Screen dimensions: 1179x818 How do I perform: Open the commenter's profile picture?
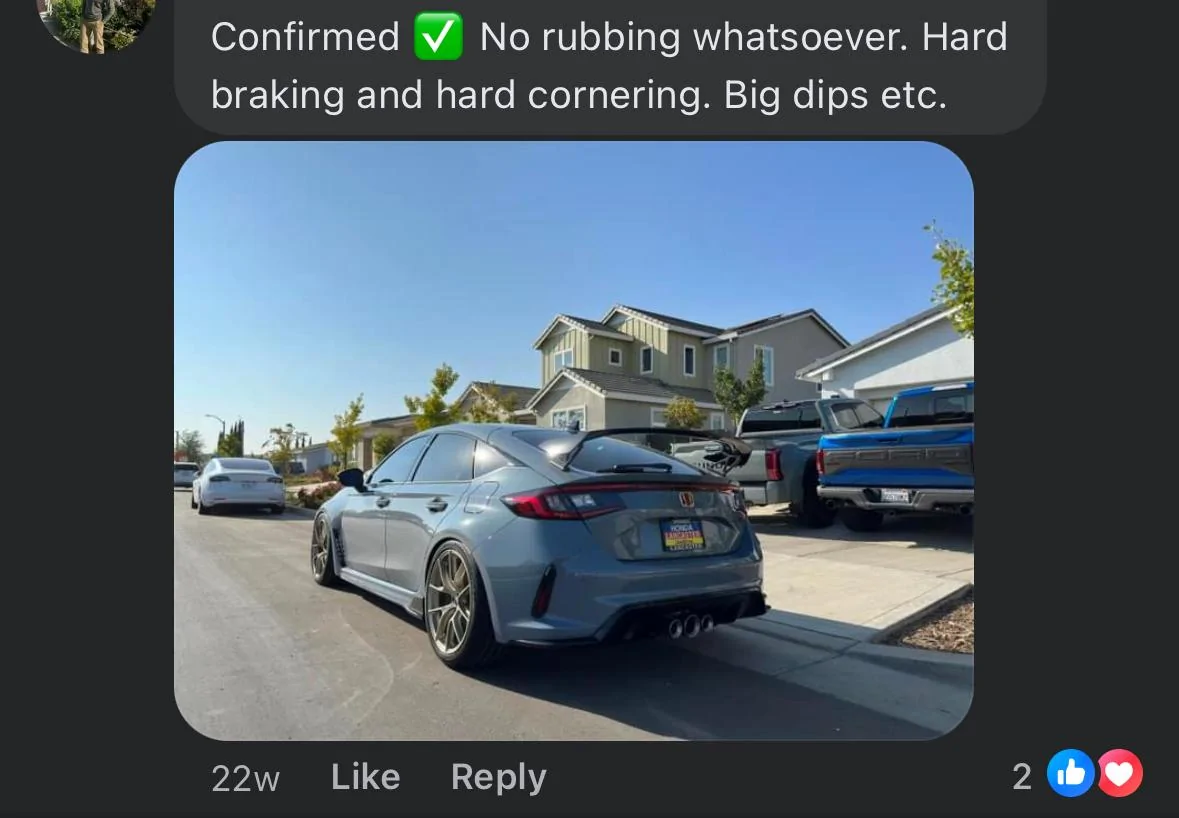coord(96,23)
